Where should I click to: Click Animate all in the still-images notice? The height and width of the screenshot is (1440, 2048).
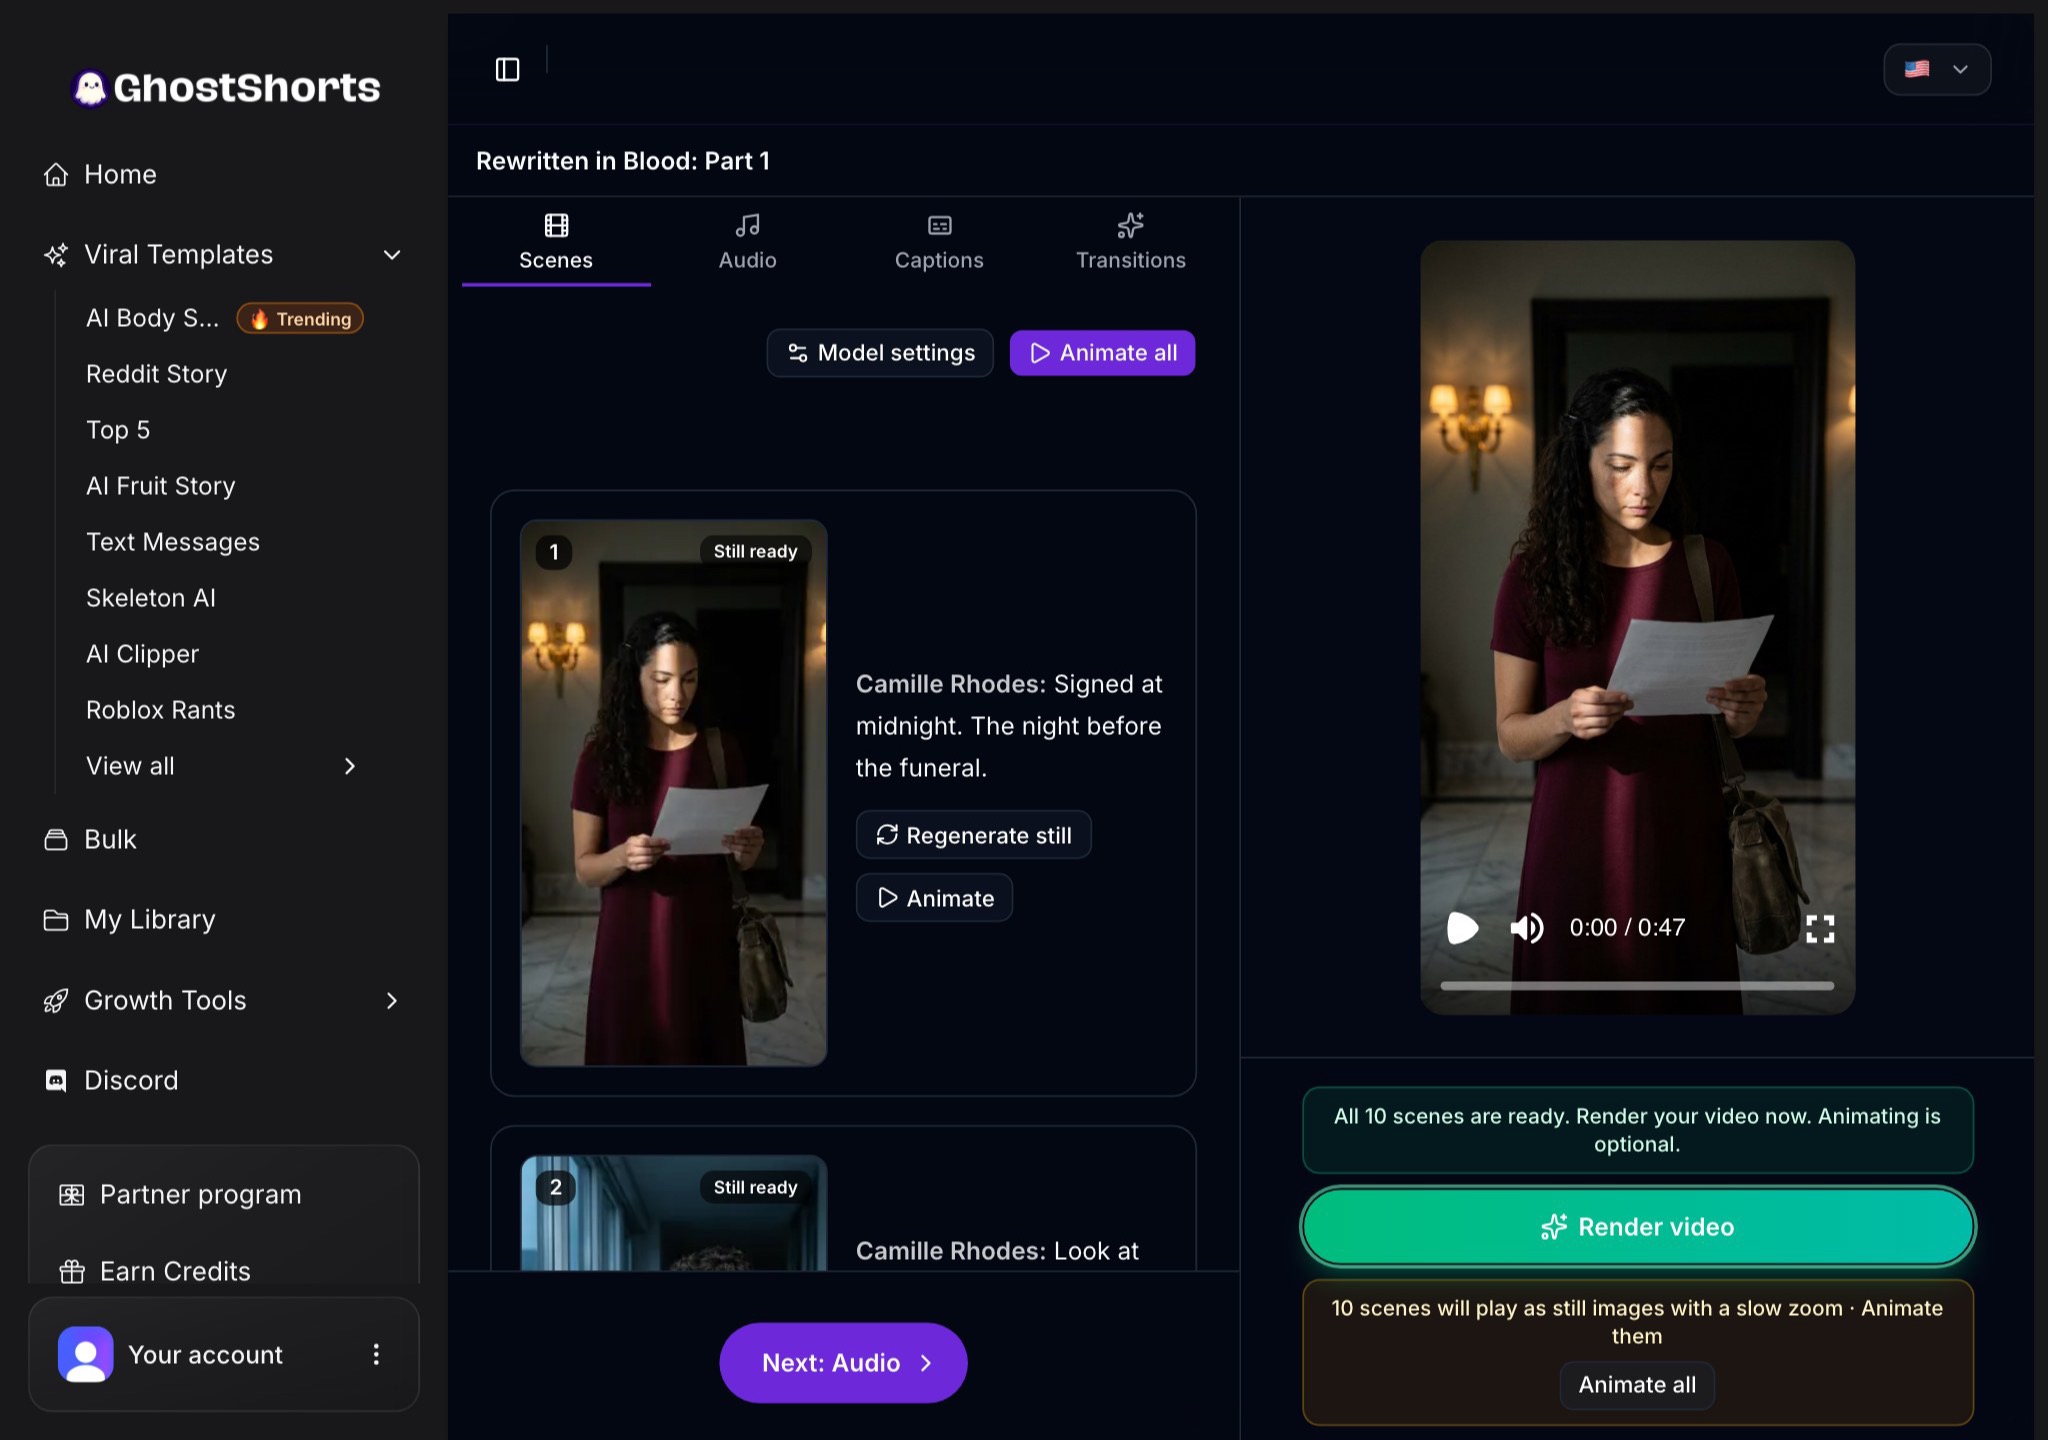click(1637, 1385)
